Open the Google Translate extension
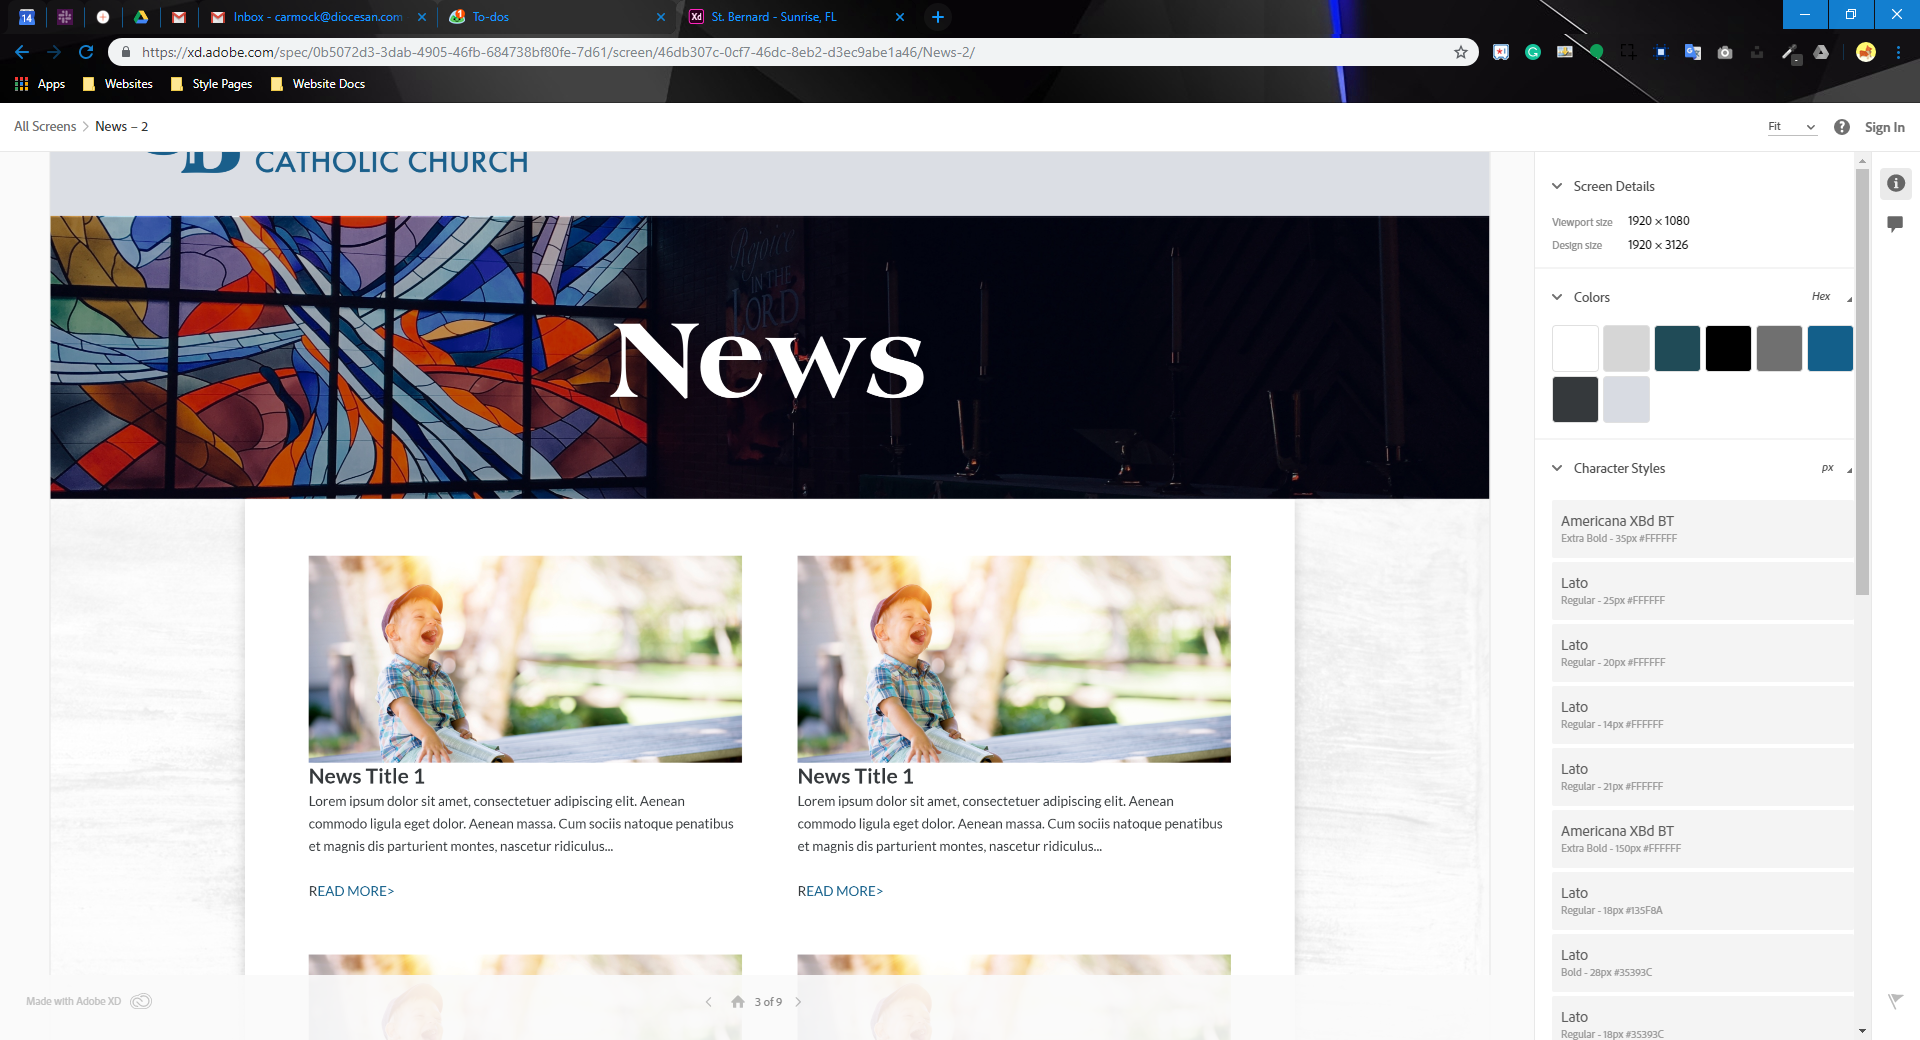Viewport: 1920px width, 1040px height. [1692, 52]
